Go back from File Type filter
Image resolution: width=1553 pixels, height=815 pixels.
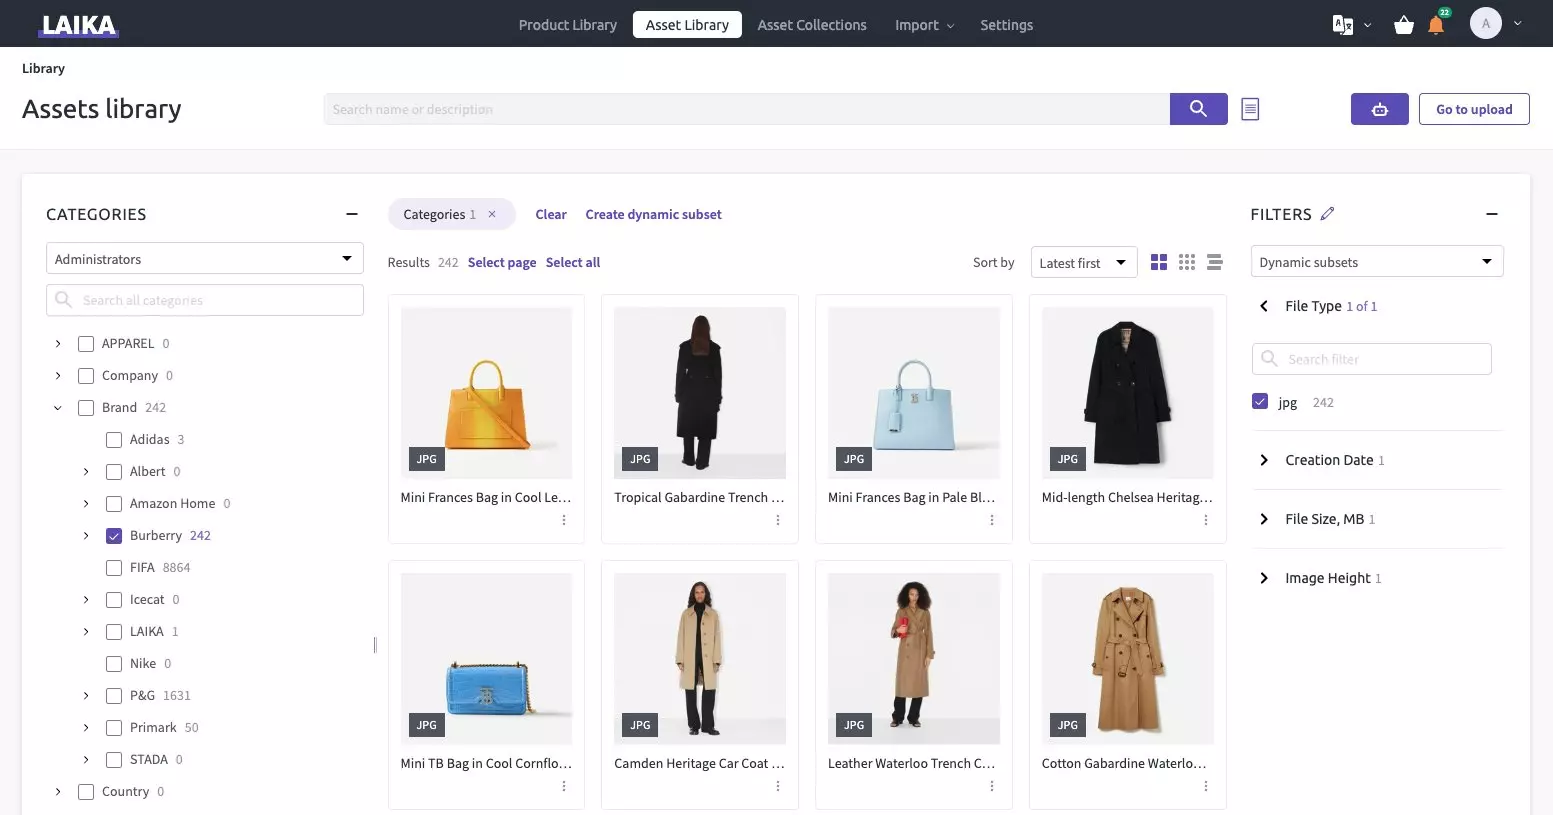coord(1264,306)
